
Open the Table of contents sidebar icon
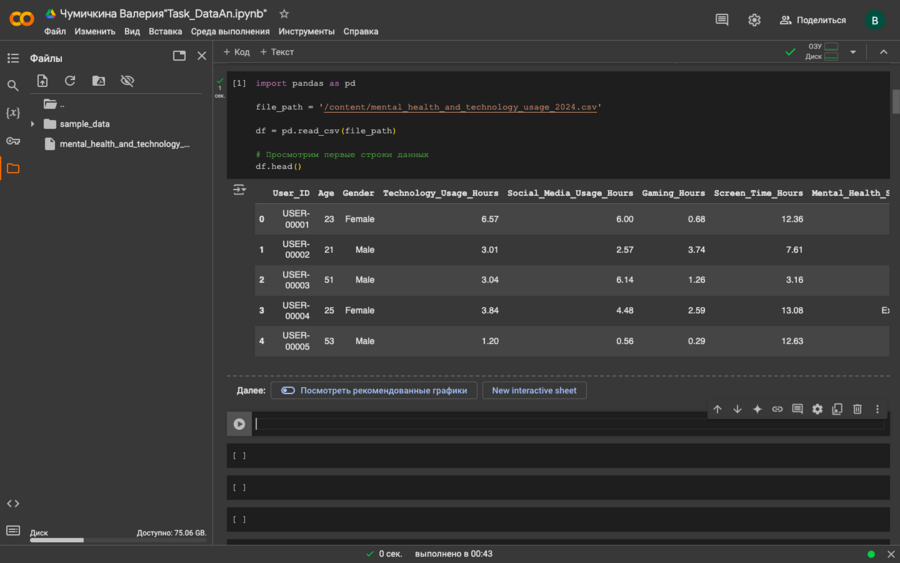[x=13, y=58]
